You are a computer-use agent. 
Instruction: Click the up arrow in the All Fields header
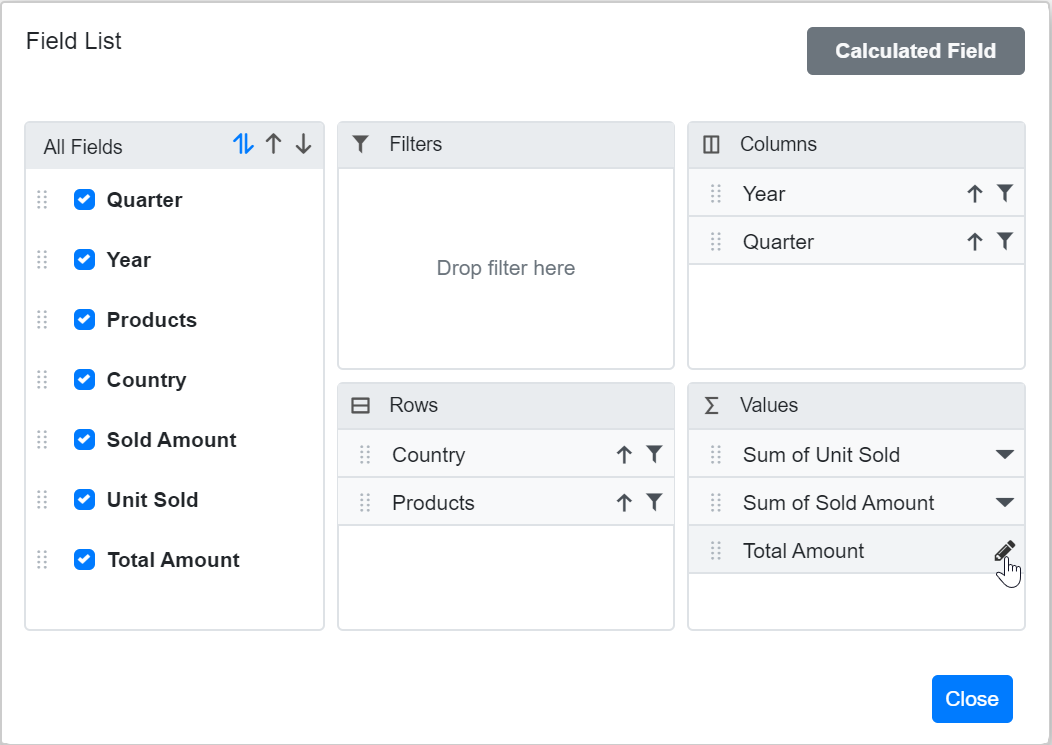(x=273, y=145)
